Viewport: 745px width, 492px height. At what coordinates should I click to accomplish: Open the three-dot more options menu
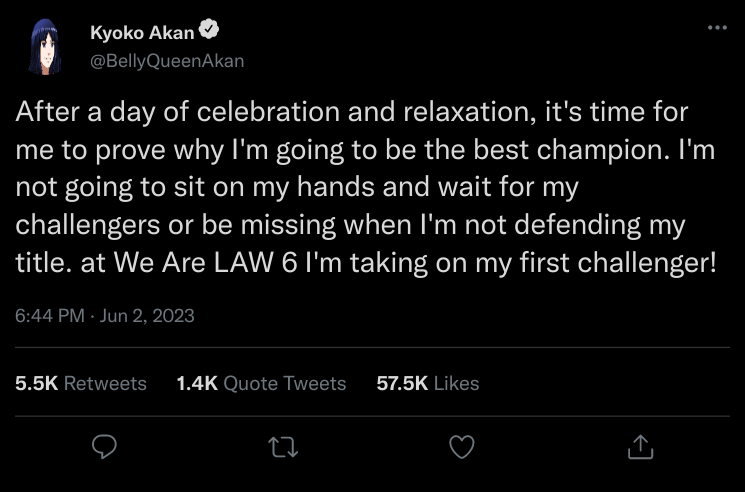pyautogui.click(x=717, y=28)
